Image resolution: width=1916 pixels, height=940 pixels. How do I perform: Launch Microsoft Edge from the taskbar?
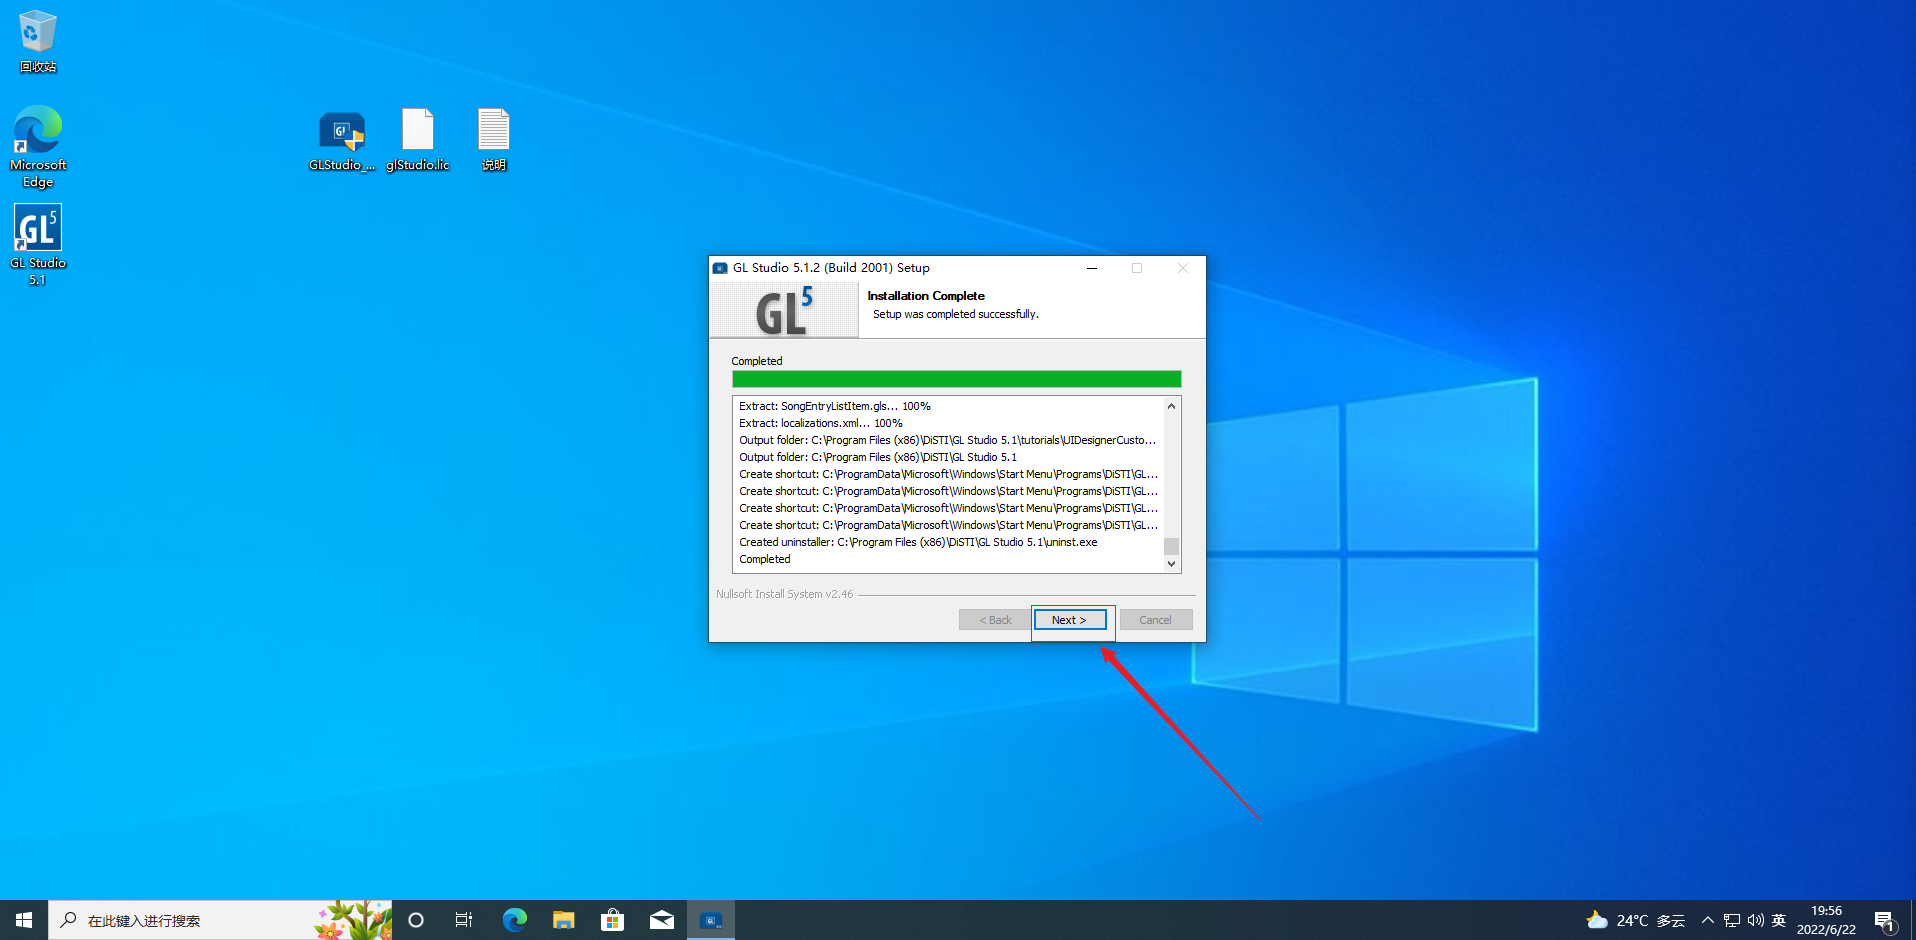(514, 920)
